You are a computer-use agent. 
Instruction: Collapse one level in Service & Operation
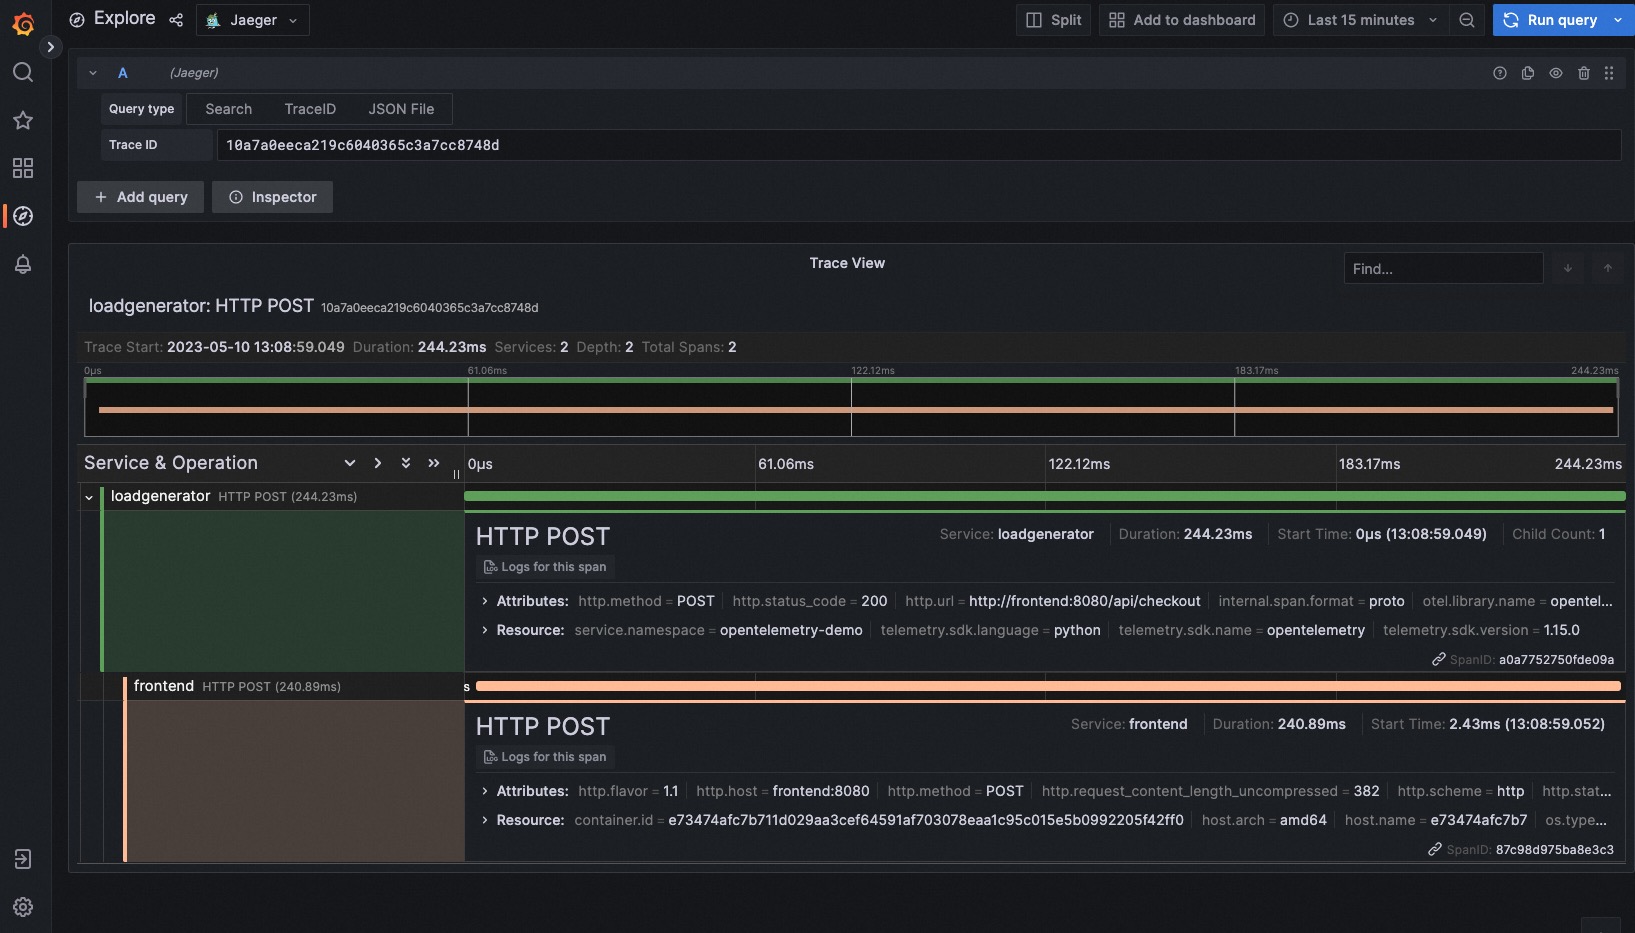[377, 463]
